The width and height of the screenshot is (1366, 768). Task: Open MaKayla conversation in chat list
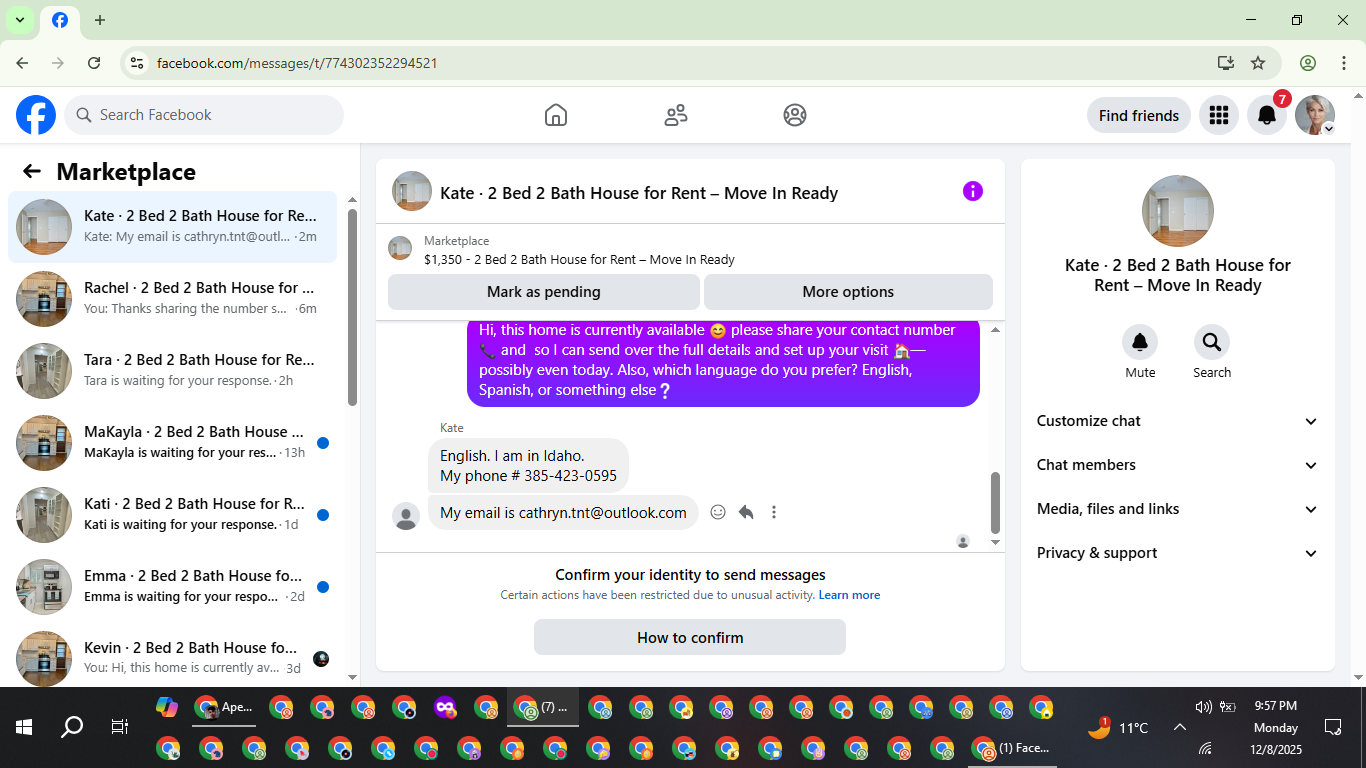[x=172, y=443]
